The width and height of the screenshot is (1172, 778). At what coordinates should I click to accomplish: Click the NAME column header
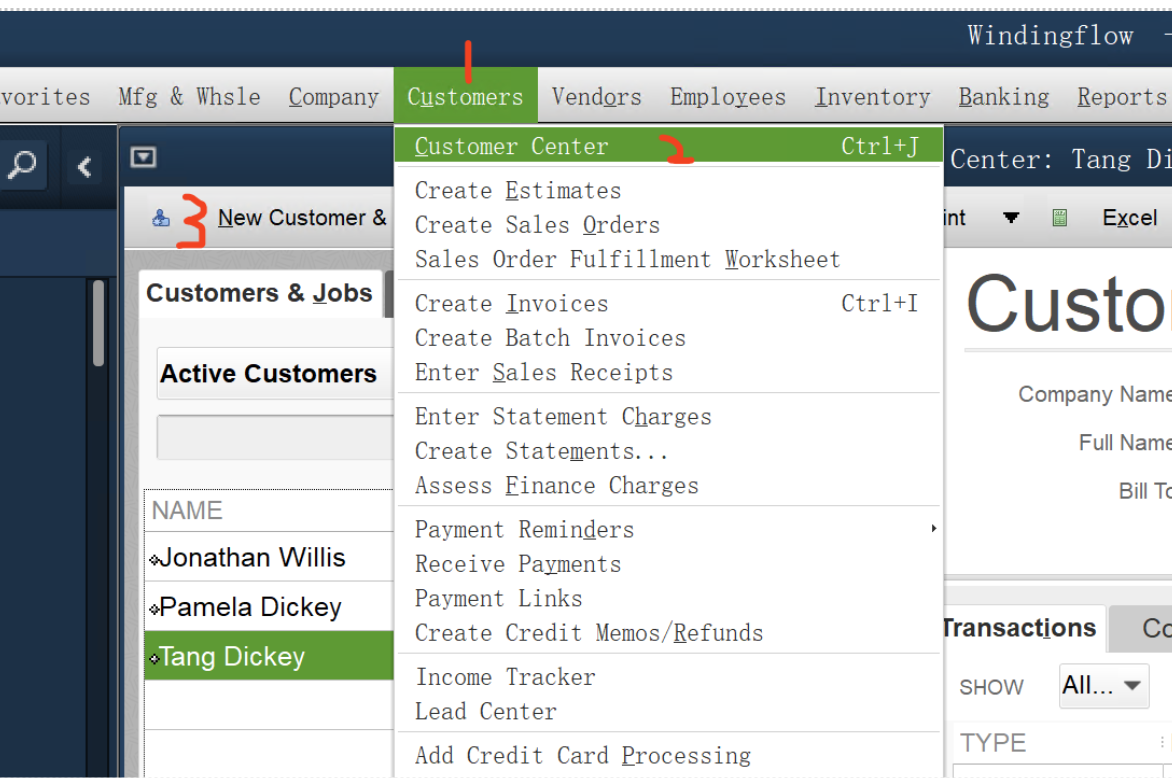coord(269,510)
